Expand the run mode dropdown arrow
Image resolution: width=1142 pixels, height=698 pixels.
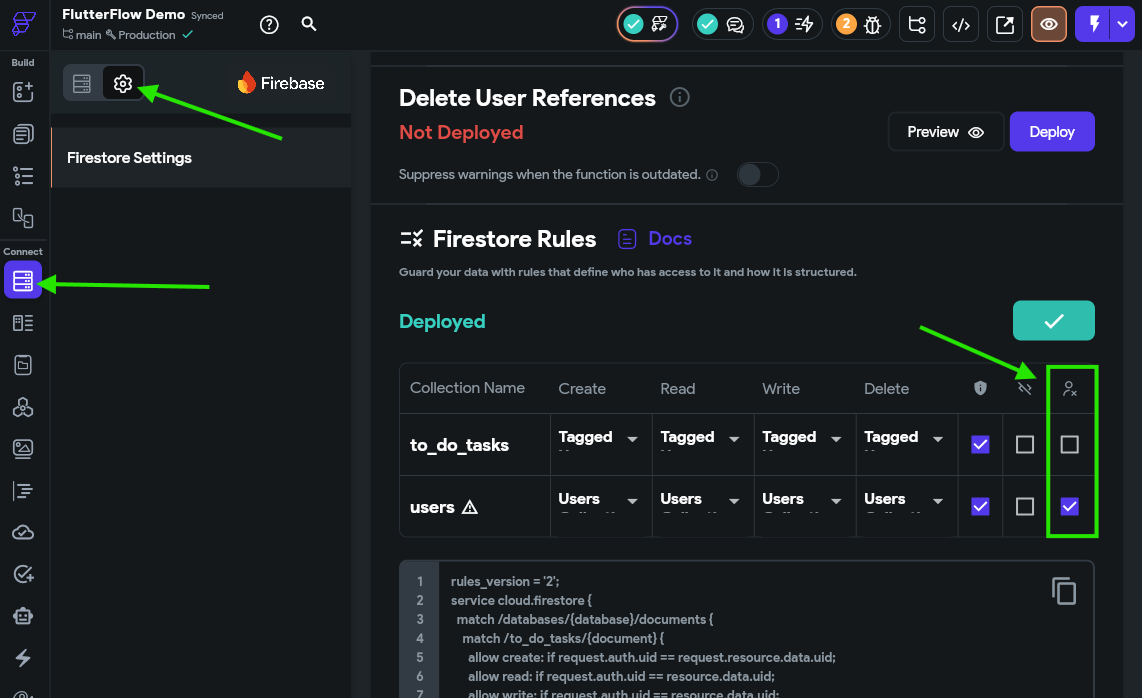pos(1122,25)
